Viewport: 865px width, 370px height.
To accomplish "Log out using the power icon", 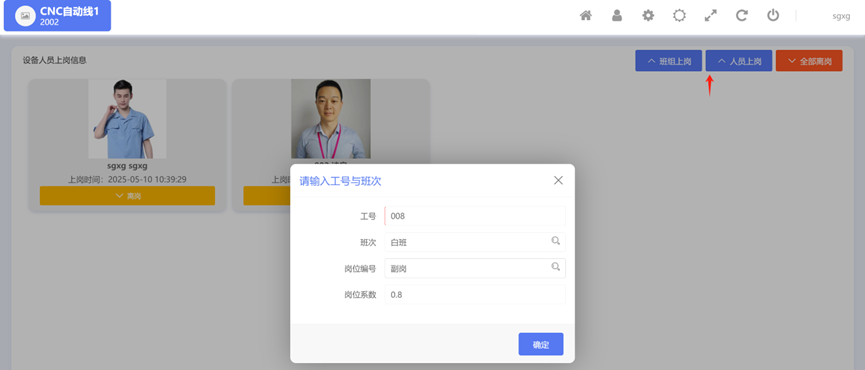I will (x=773, y=15).
